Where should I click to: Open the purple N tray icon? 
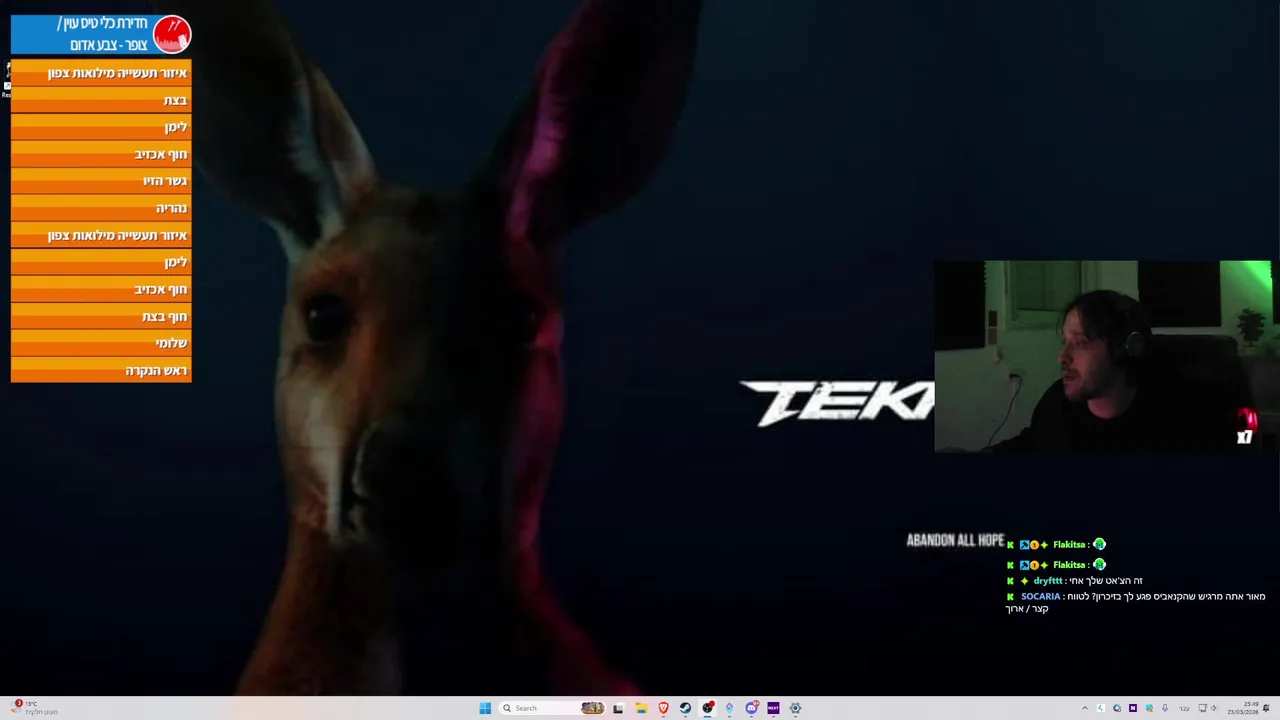pyautogui.click(x=1133, y=708)
